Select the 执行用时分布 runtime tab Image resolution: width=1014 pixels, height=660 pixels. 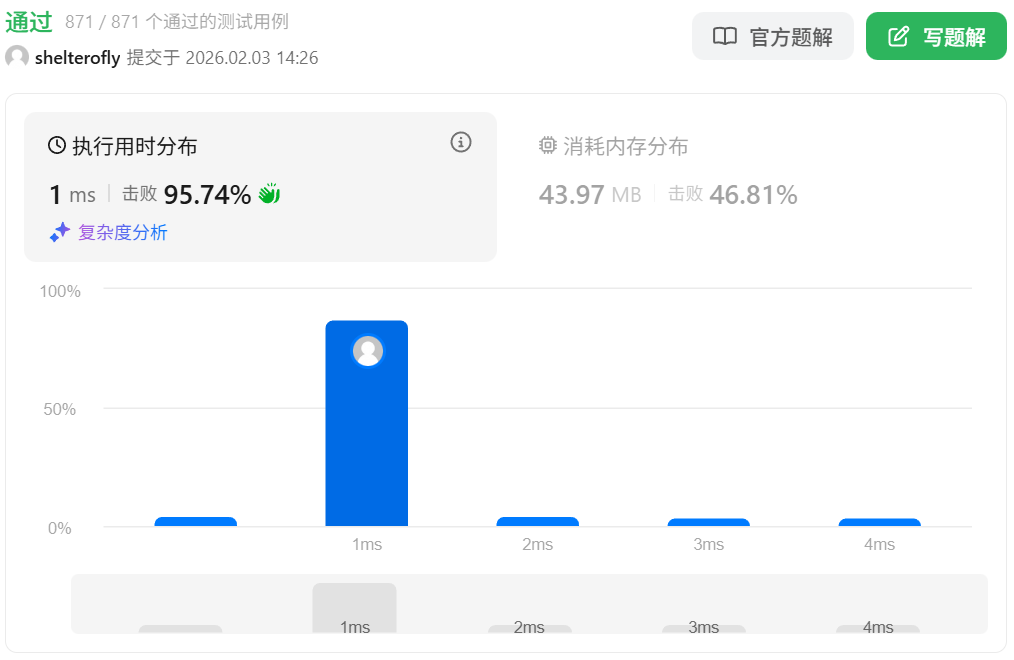tap(134, 147)
